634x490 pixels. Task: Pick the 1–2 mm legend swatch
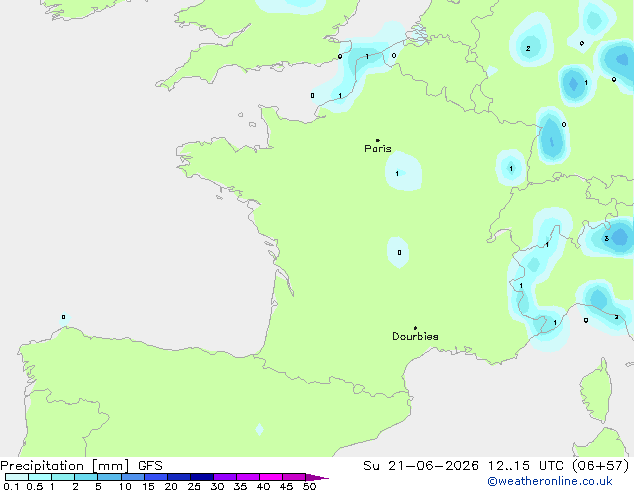[x=63, y=477]
